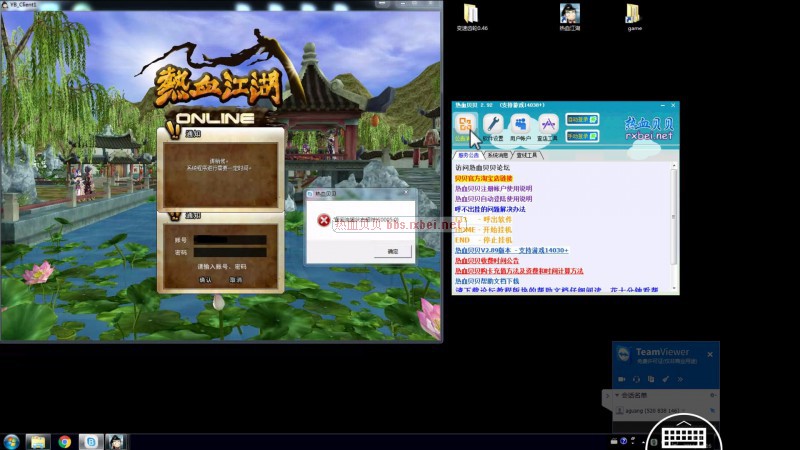This screenshot has width=800, height=450.
Task: Switch to the system messages tab
Action: pos(497,156)
